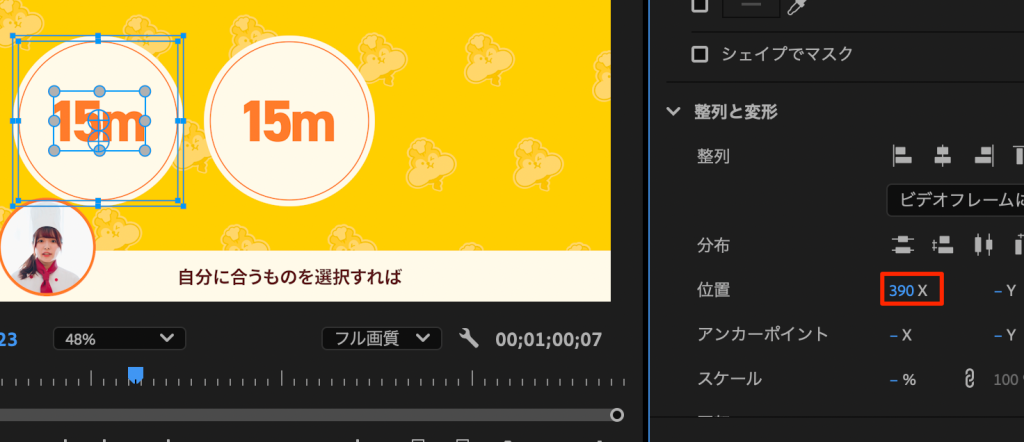The width and height of the screenshot is (1024, 442).
Task: Click the third distribute icon in 分布 row
Action: [x=983, y=244]
